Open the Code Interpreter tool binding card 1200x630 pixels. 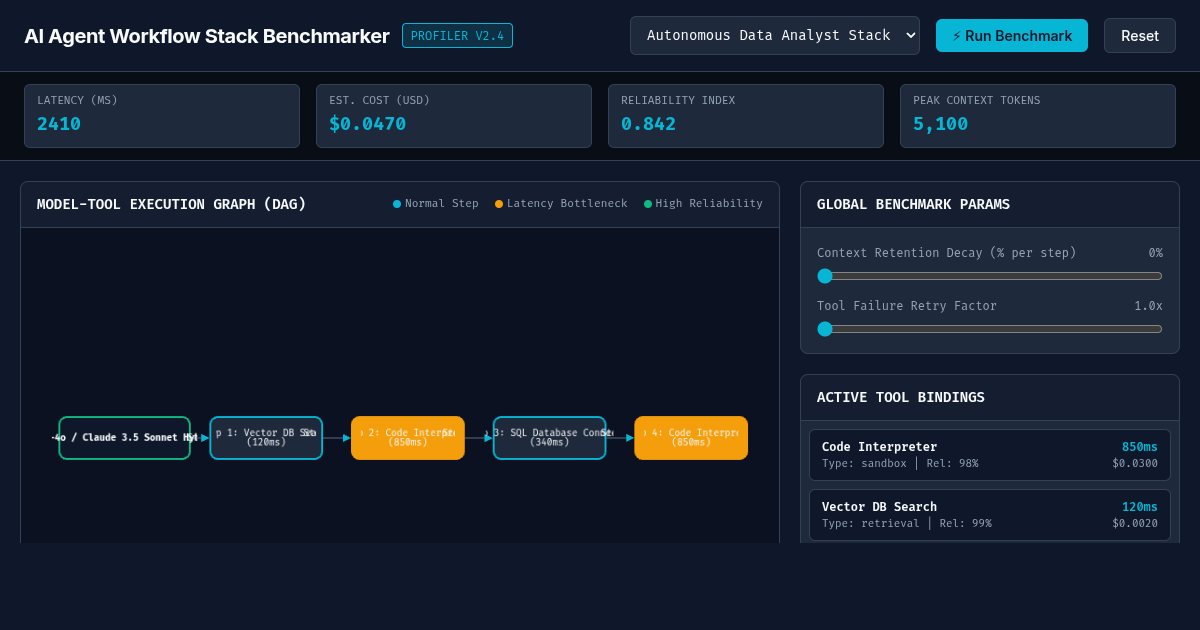(x=990, y=455)
